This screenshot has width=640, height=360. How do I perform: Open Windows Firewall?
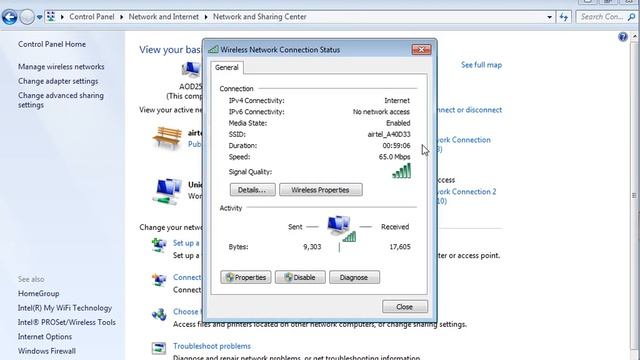pyautogui.click(x=47, y=351)
